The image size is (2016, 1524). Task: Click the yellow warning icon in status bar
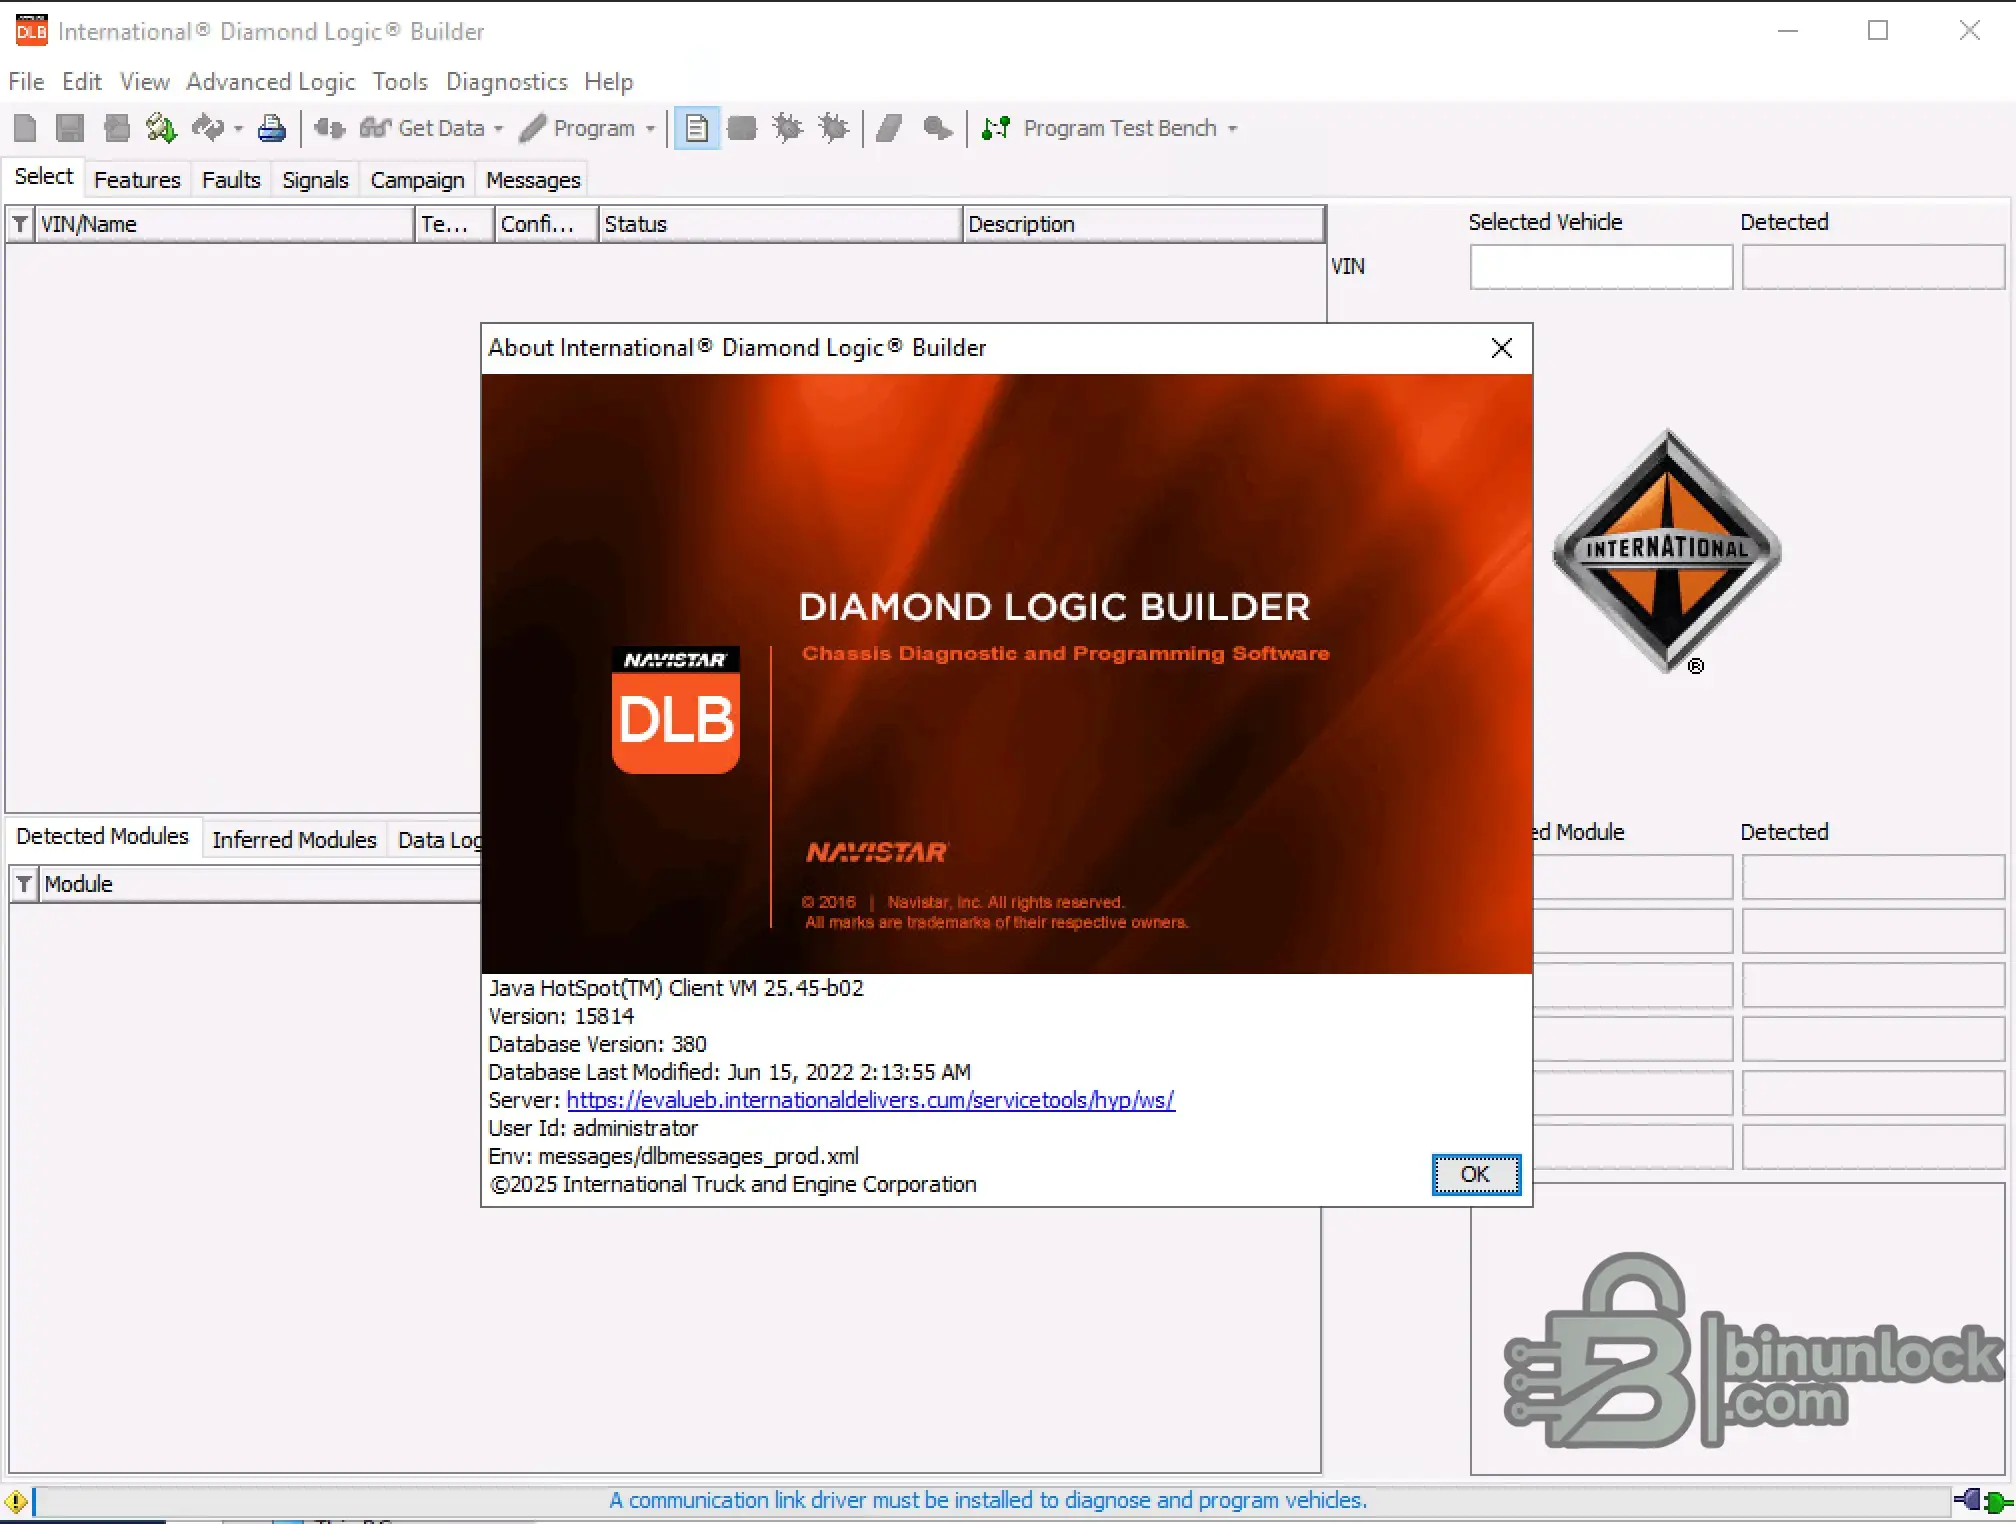[15, 1501]
